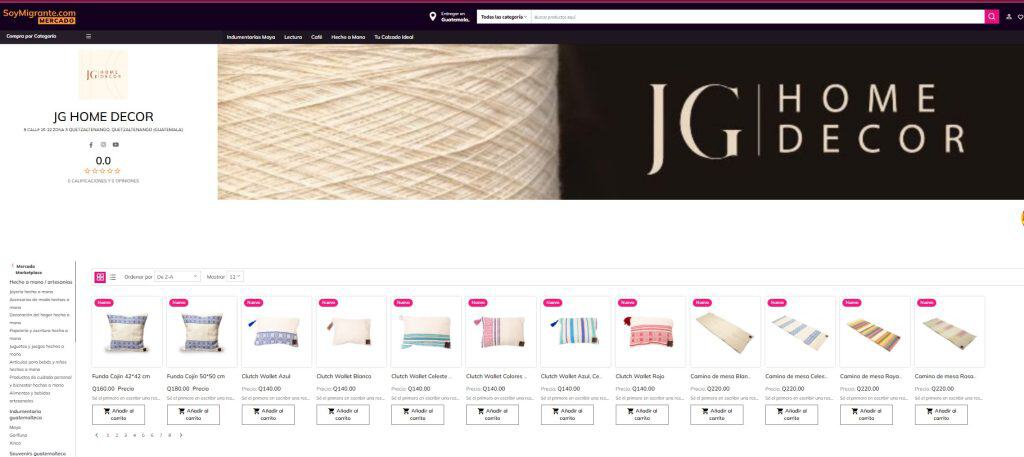Open Indumentaria guatemalteca category
Viewport: 1024px width, 457px height.
tap(25, 415)
